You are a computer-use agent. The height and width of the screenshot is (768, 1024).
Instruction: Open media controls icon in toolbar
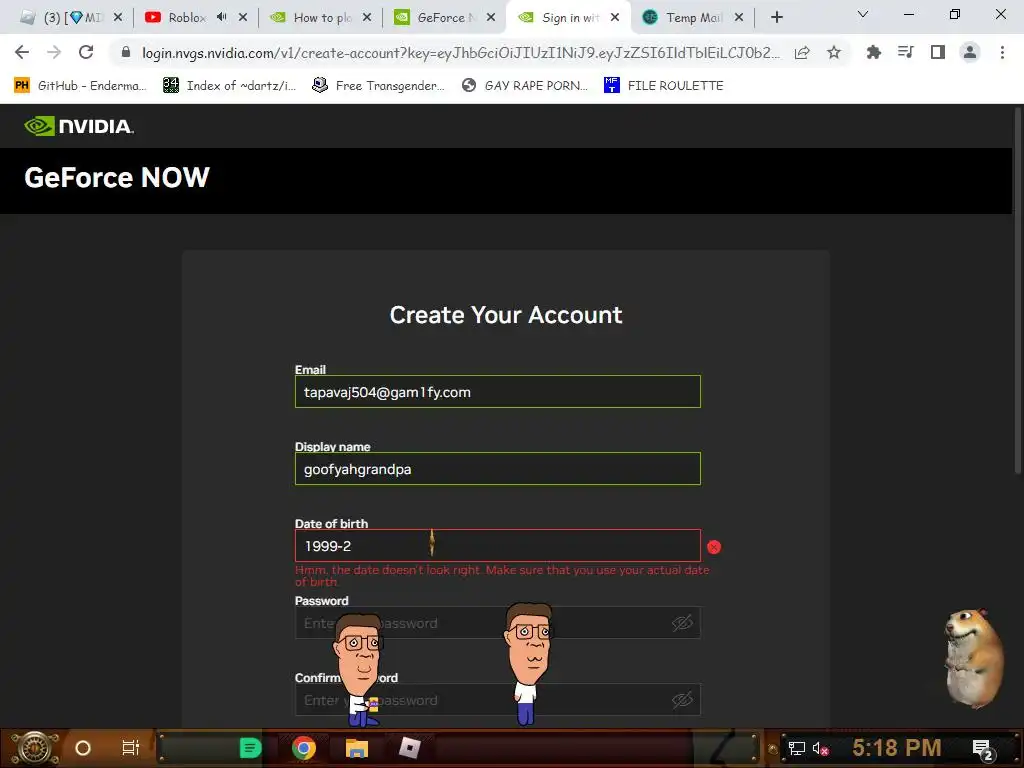(x=905, y=52)
